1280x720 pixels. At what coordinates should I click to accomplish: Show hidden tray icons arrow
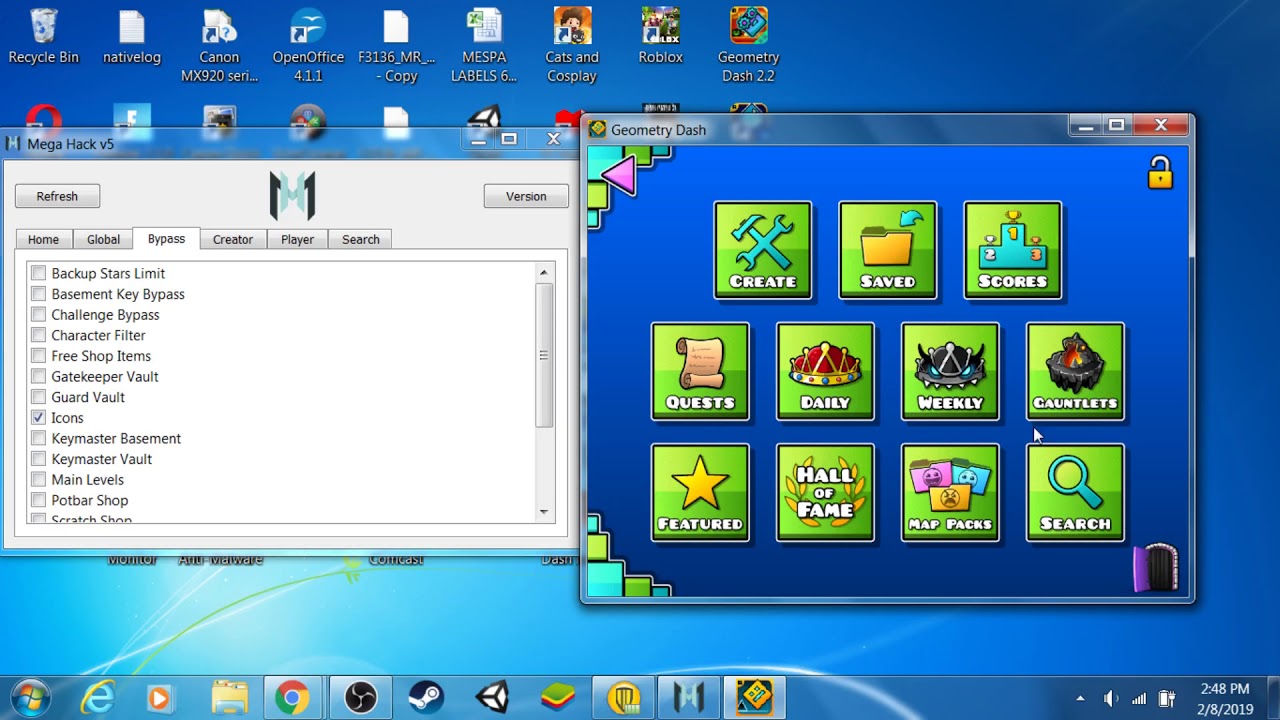point(1080,698)
